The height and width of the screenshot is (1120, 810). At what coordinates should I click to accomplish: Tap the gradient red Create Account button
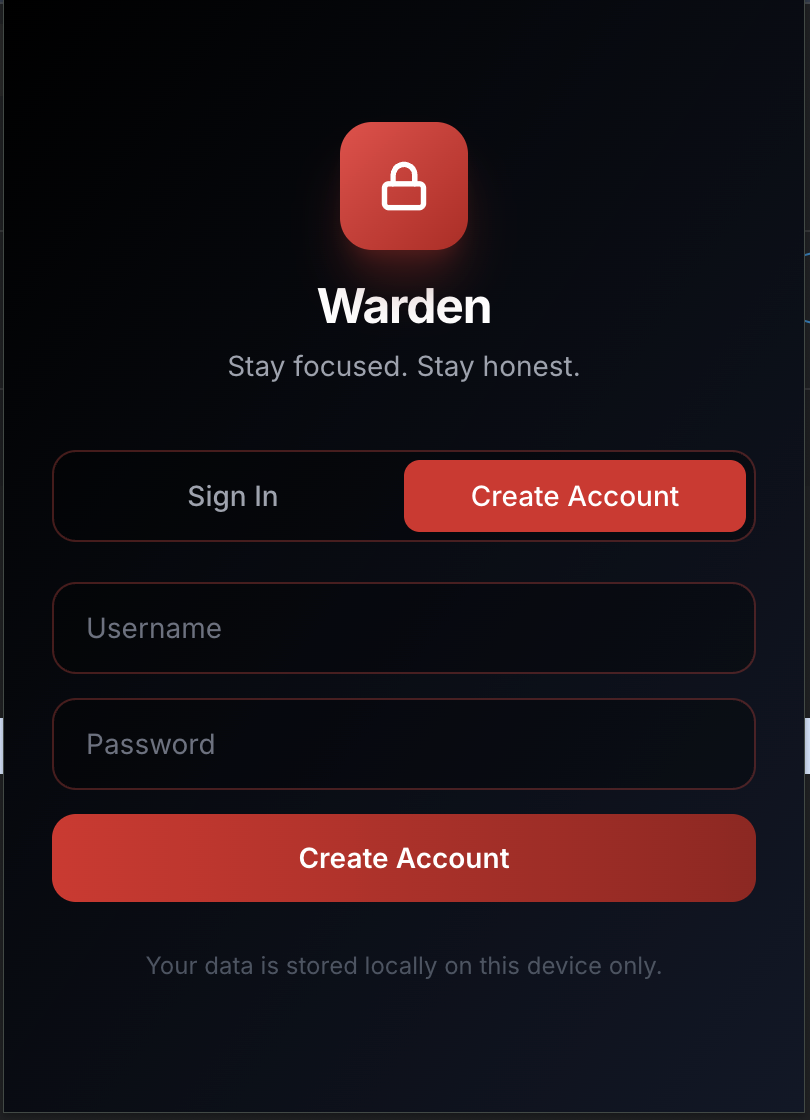click(404, 858)
